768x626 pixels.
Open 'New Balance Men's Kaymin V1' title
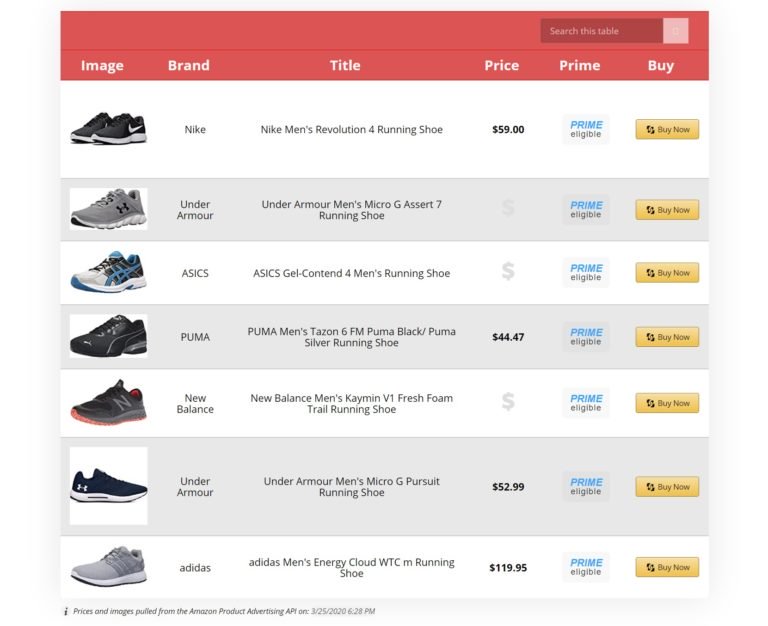coord(352,404)
